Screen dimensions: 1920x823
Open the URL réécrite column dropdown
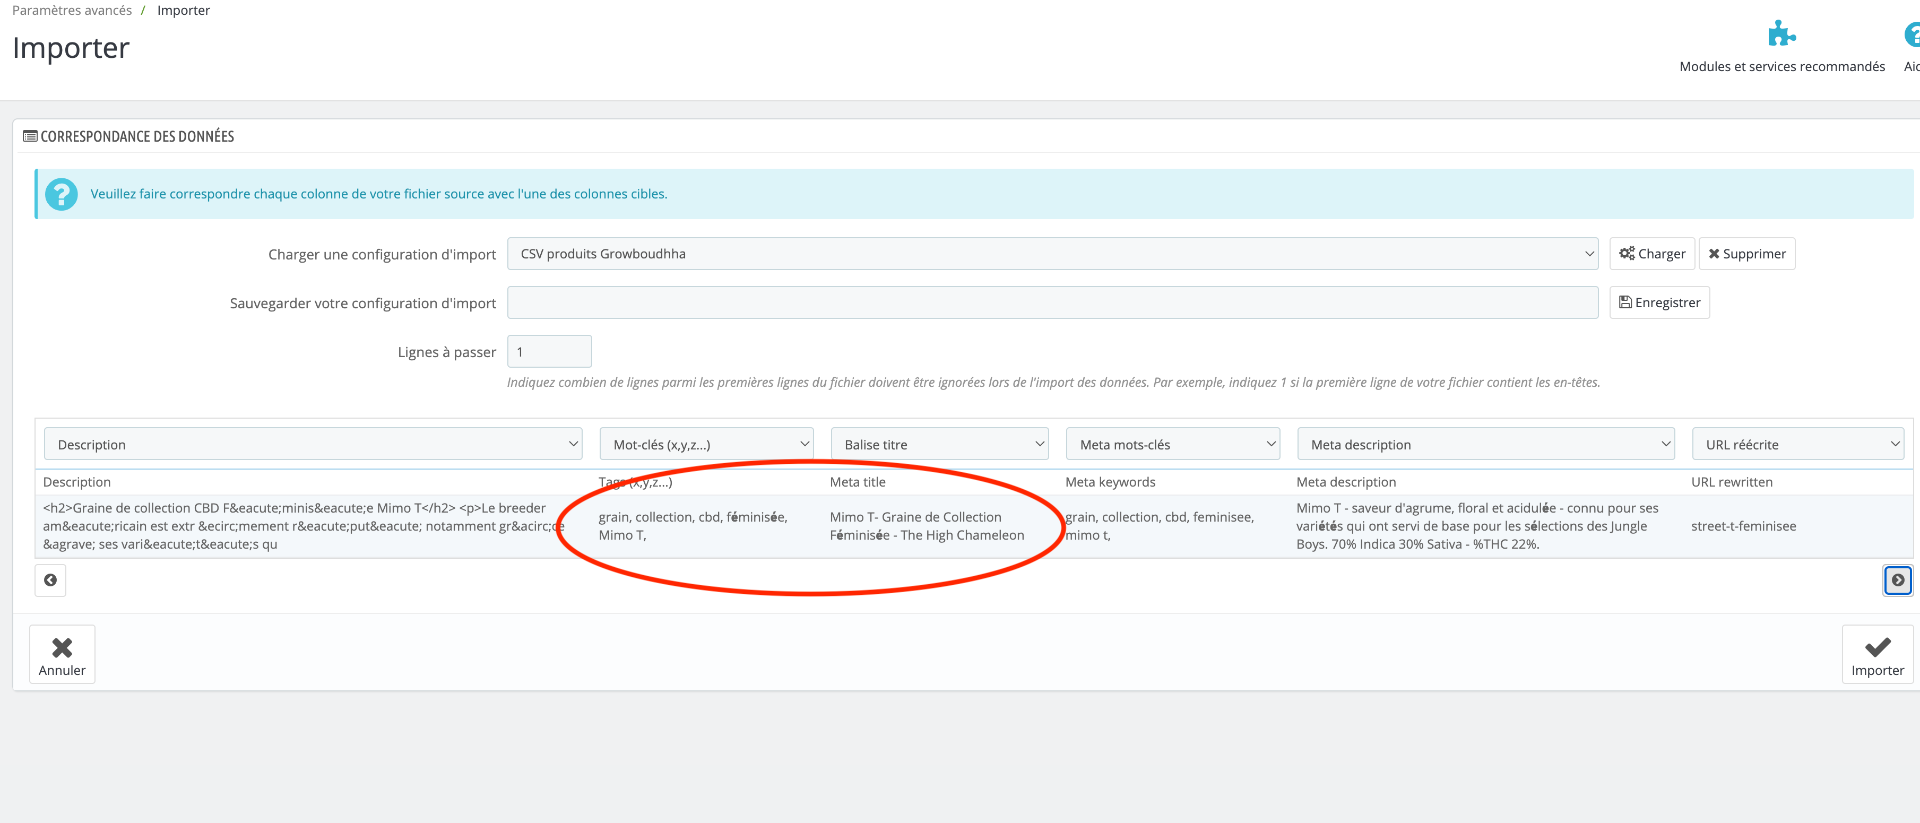1798,444
